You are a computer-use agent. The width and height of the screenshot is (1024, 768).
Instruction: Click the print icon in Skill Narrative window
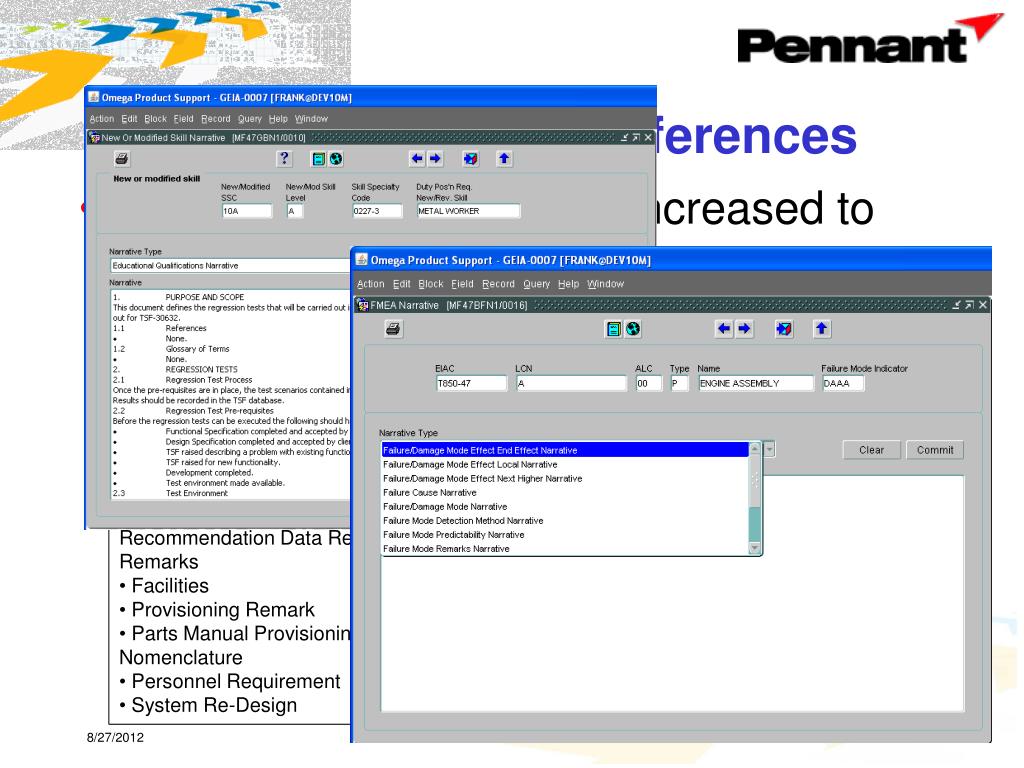(x=121, y=159)
